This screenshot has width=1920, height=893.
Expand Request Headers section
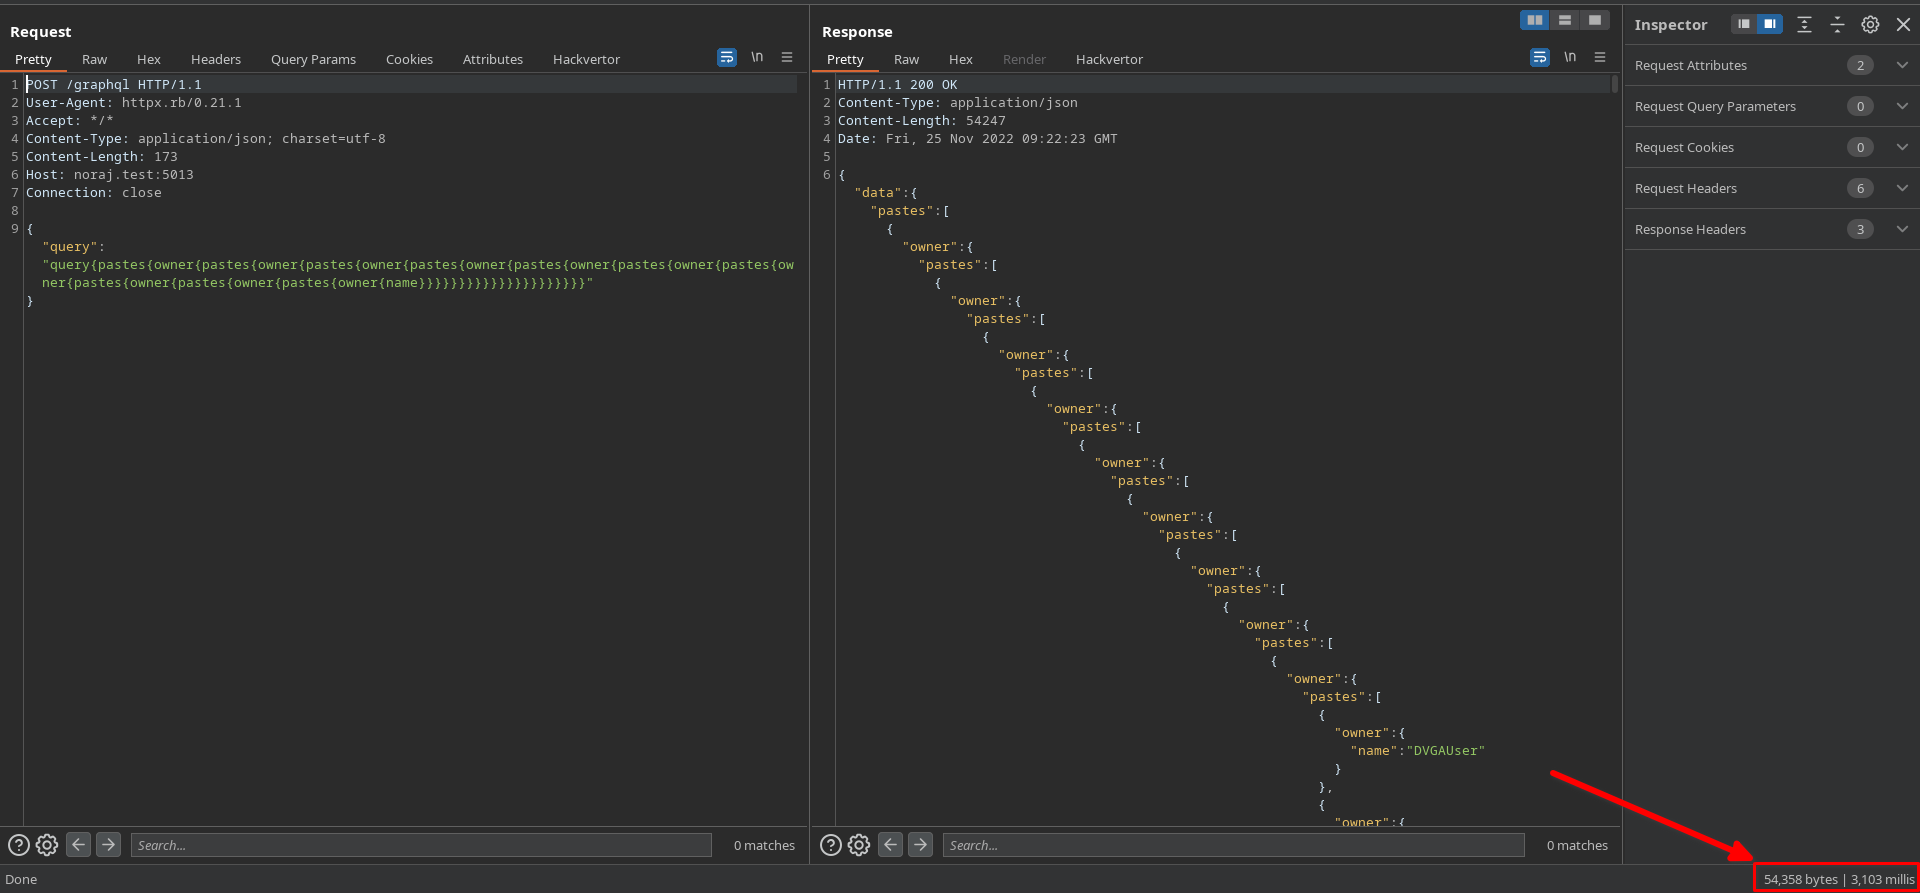pyautogui.click(x=1902, y=188)
